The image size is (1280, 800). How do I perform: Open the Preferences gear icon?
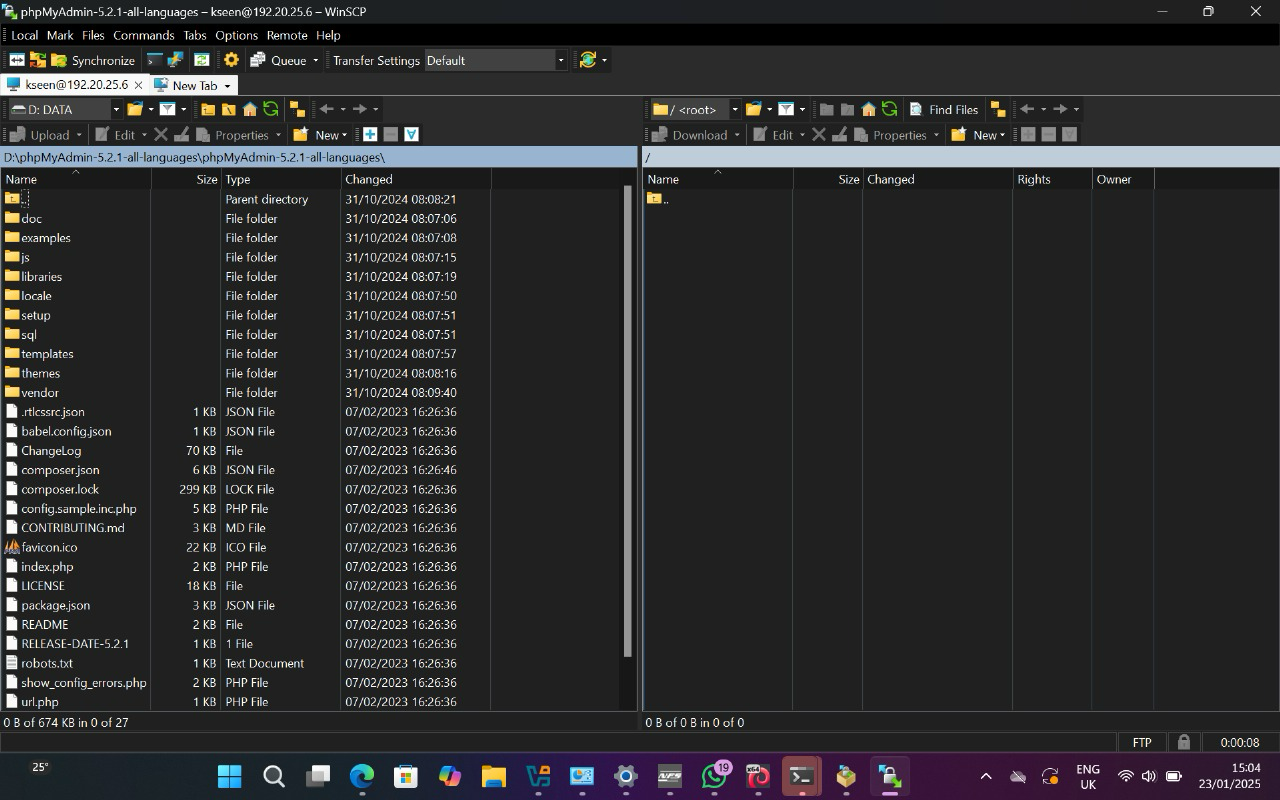point(231,60)
